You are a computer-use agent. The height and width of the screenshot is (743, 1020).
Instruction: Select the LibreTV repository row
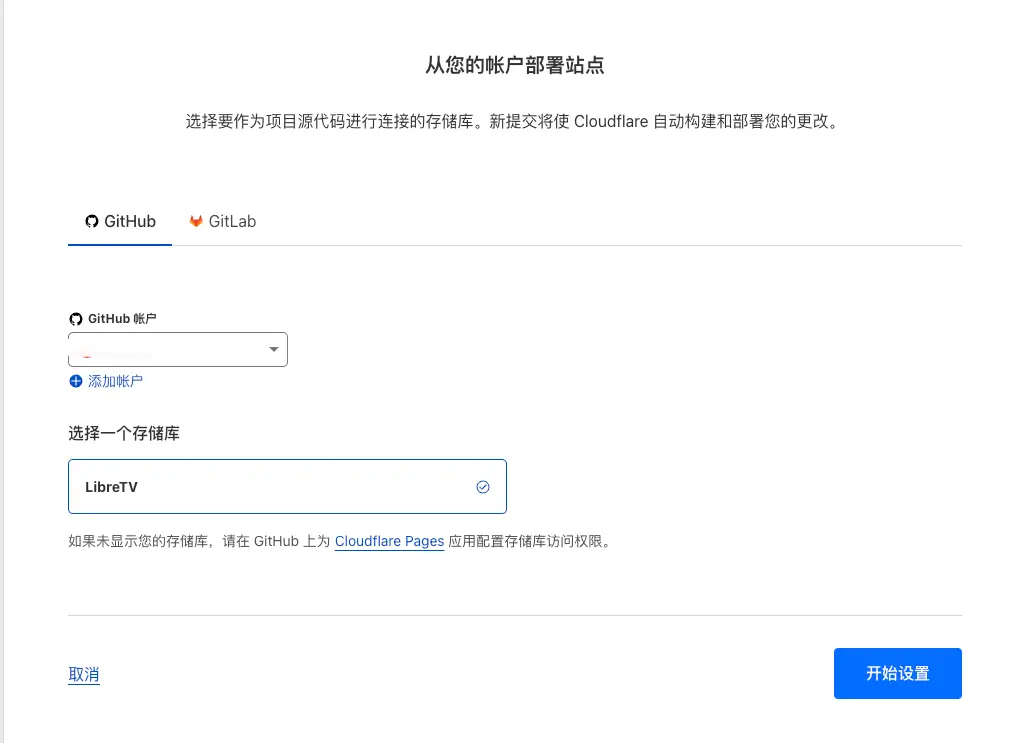coord(288,487)
